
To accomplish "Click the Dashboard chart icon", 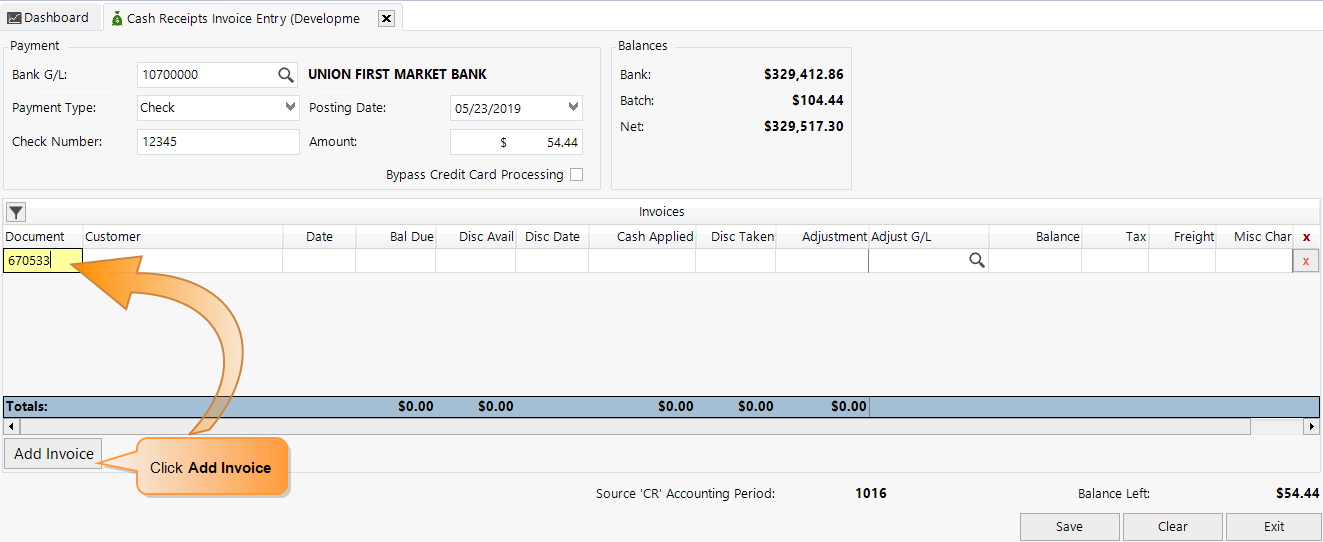I will 14,18.
